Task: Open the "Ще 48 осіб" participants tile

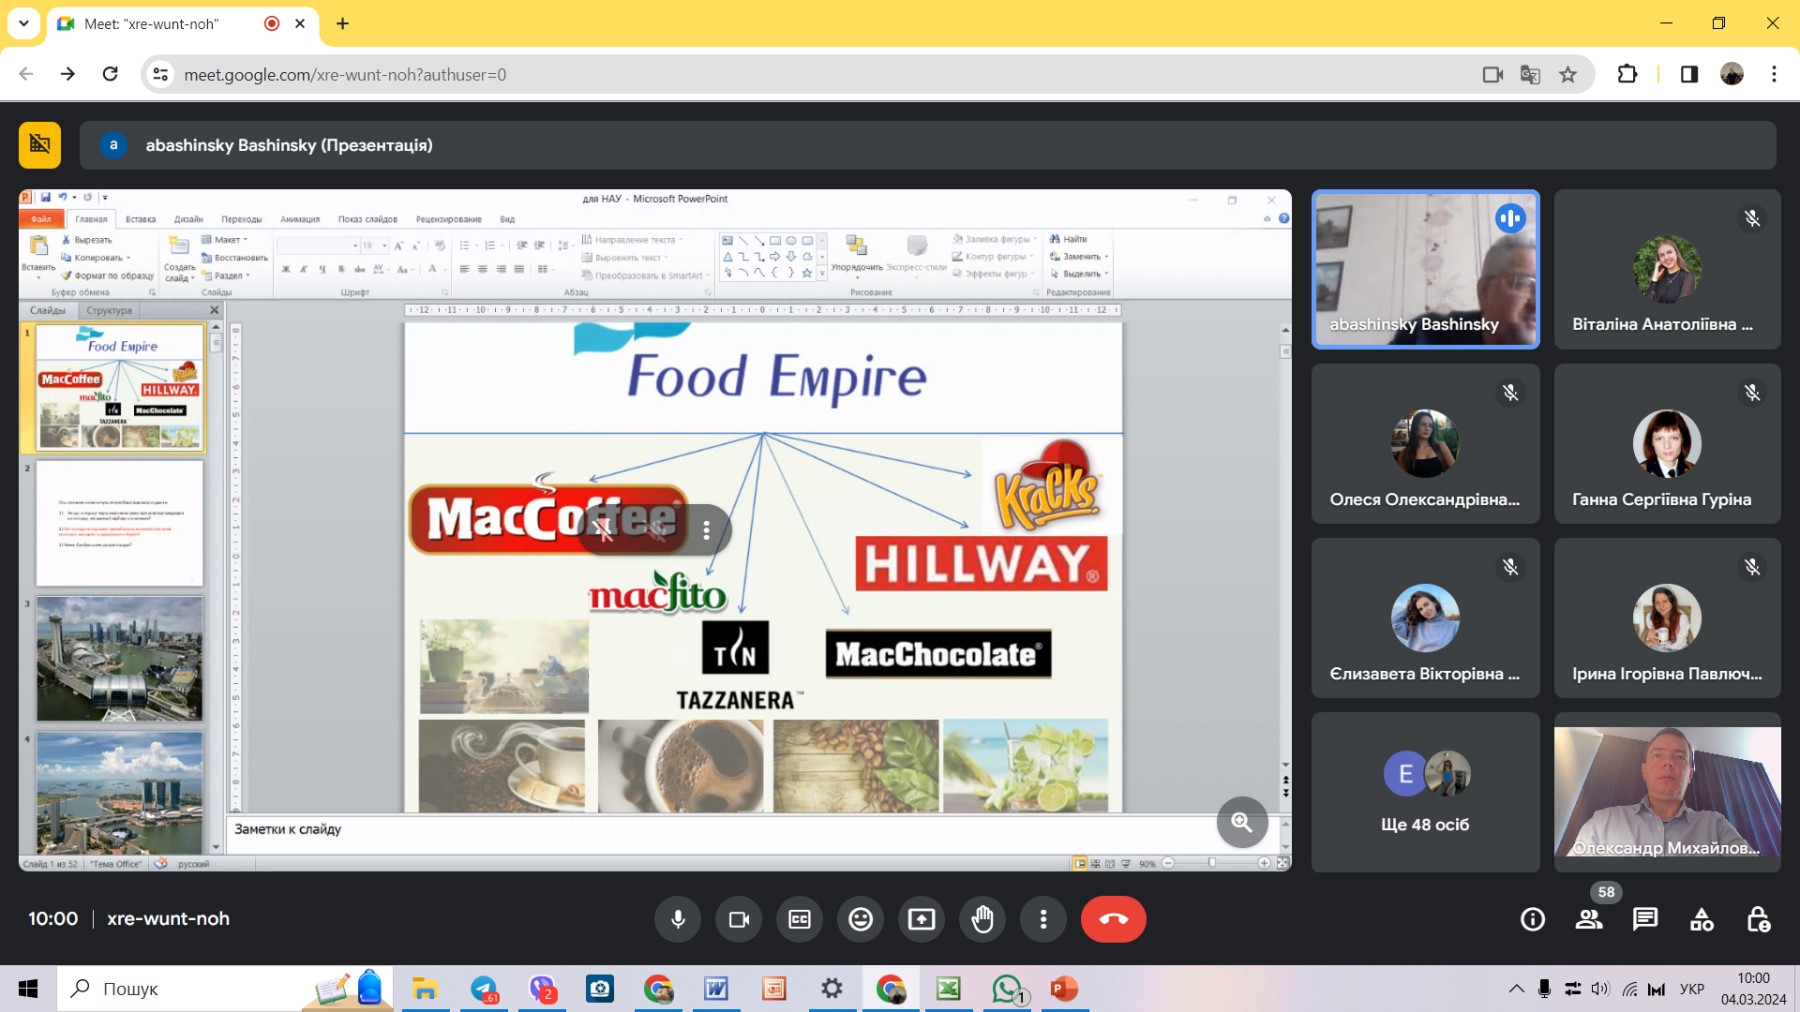Action: (x=1425, y=792)
